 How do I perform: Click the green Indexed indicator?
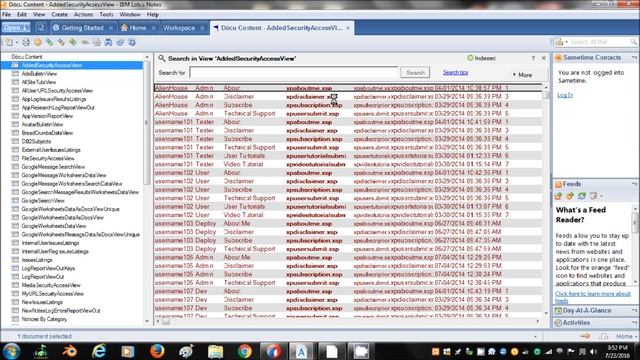tap(481, 58)
